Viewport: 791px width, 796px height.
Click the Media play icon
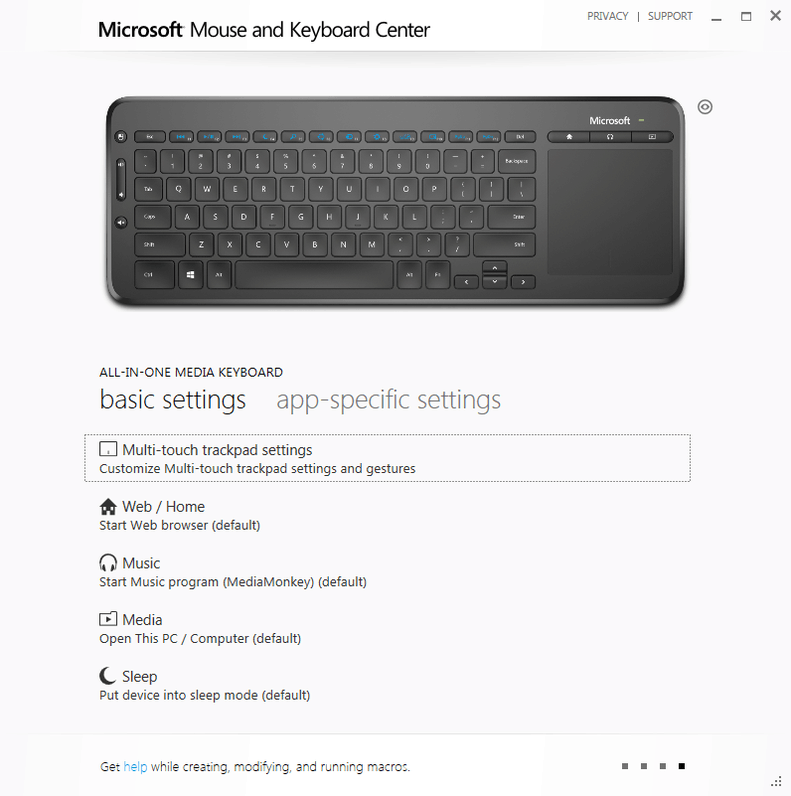pos(108,619)
